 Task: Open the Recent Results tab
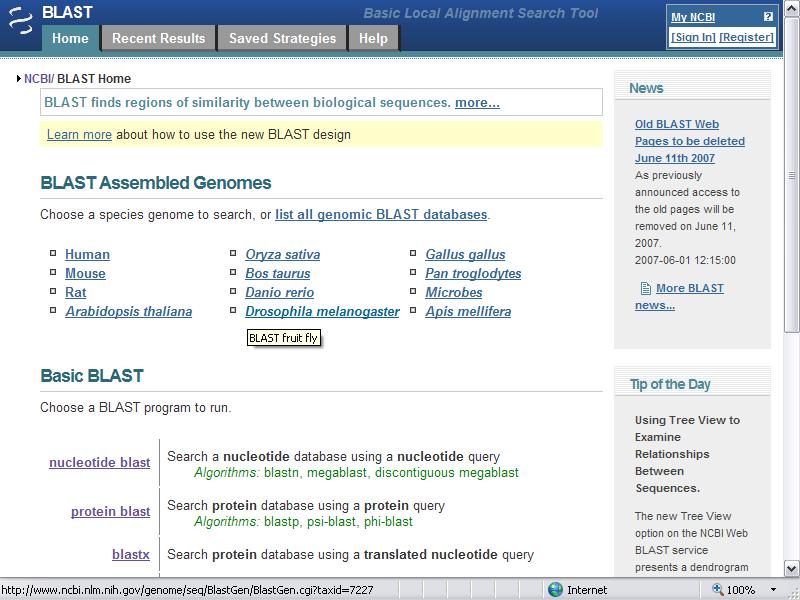pos(159,38)
